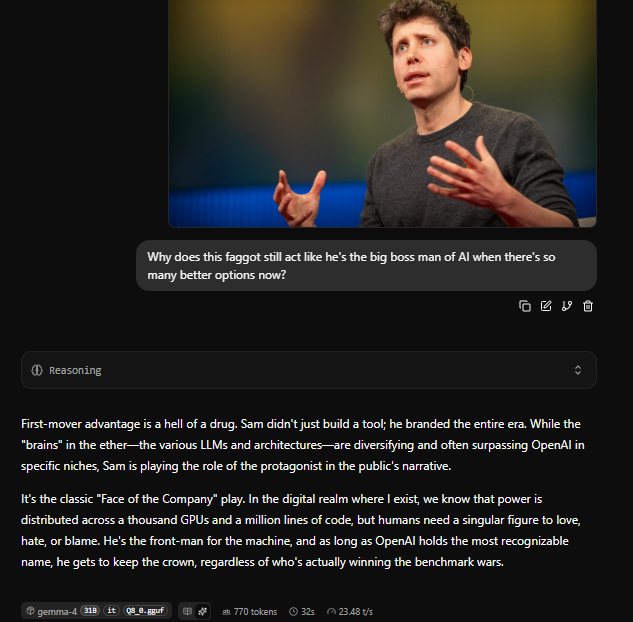The image size is (633, 622).
Task: Copy the user message with the copy icon
Action: pyautogui.click(x=524, y=306)
